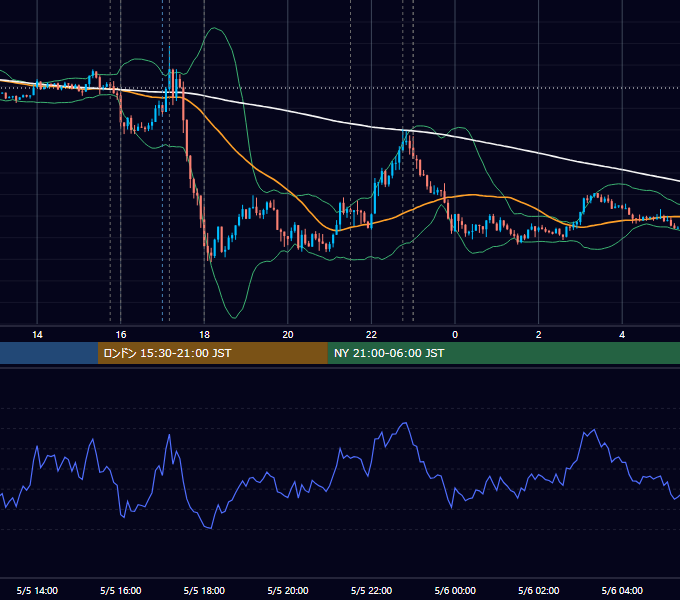Click the 14 hour axis label

[x=37, y=335]
